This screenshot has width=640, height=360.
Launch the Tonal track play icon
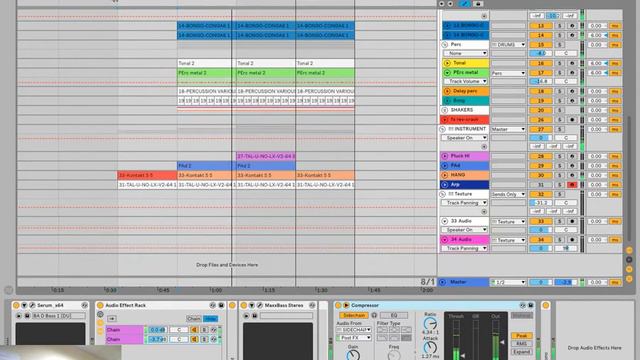[x=447, y=63]
